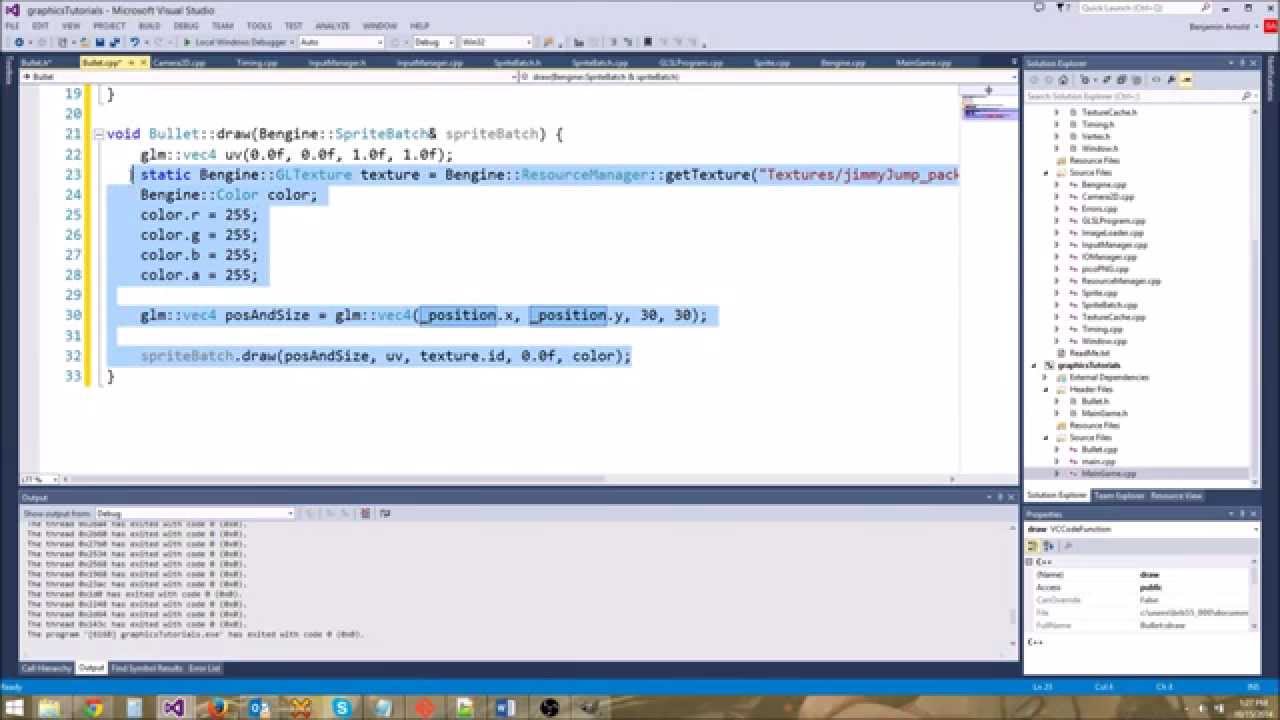Toggle highlighted Preview Selected Items icon
This screenshot has height=720, width=1280.
[1187, 80]
